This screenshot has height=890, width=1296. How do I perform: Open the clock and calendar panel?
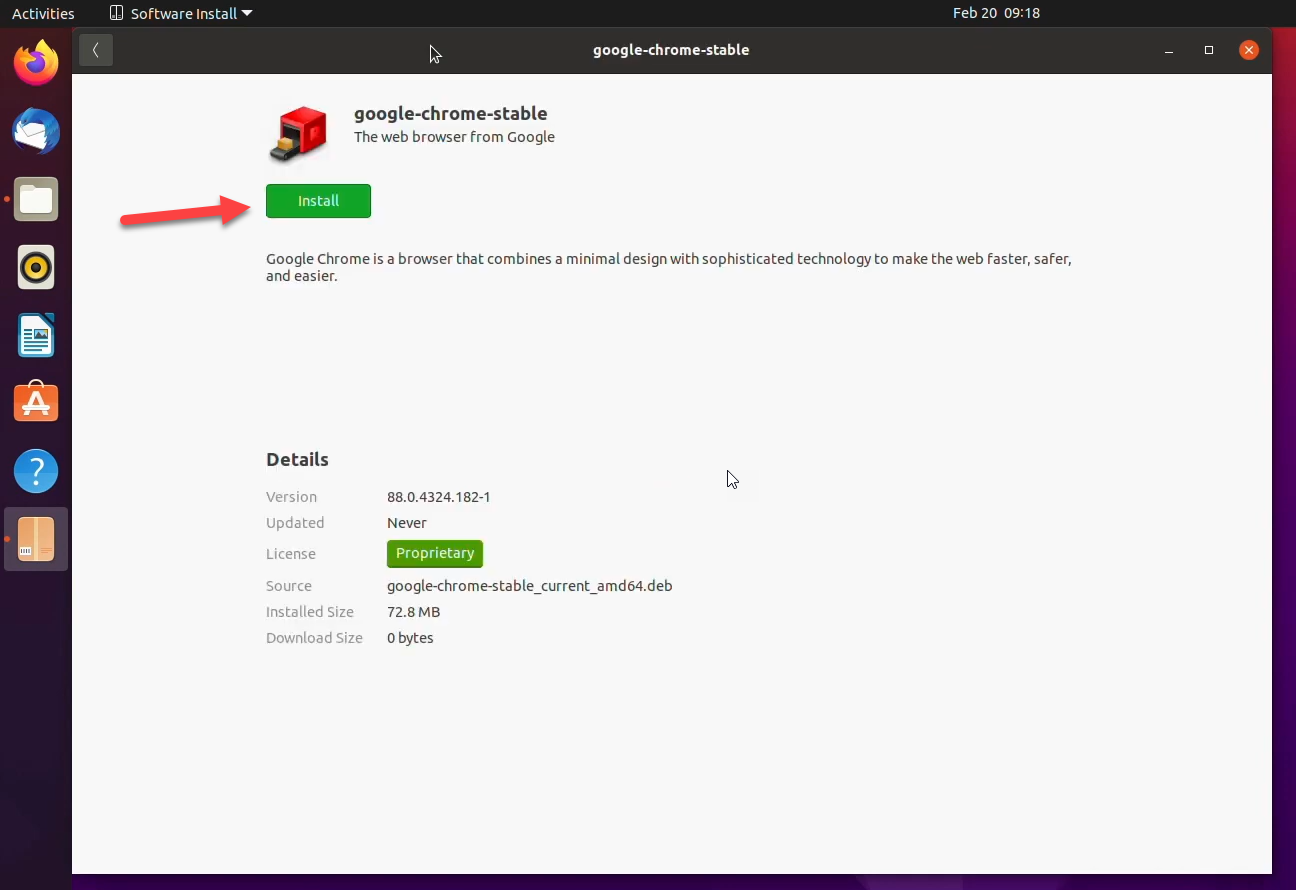coord(996,14)
